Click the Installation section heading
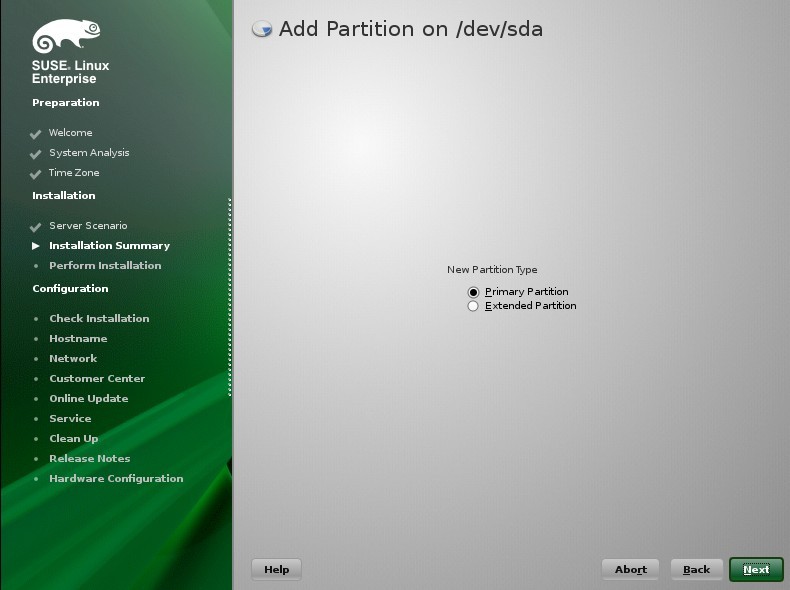 [63, 195]
